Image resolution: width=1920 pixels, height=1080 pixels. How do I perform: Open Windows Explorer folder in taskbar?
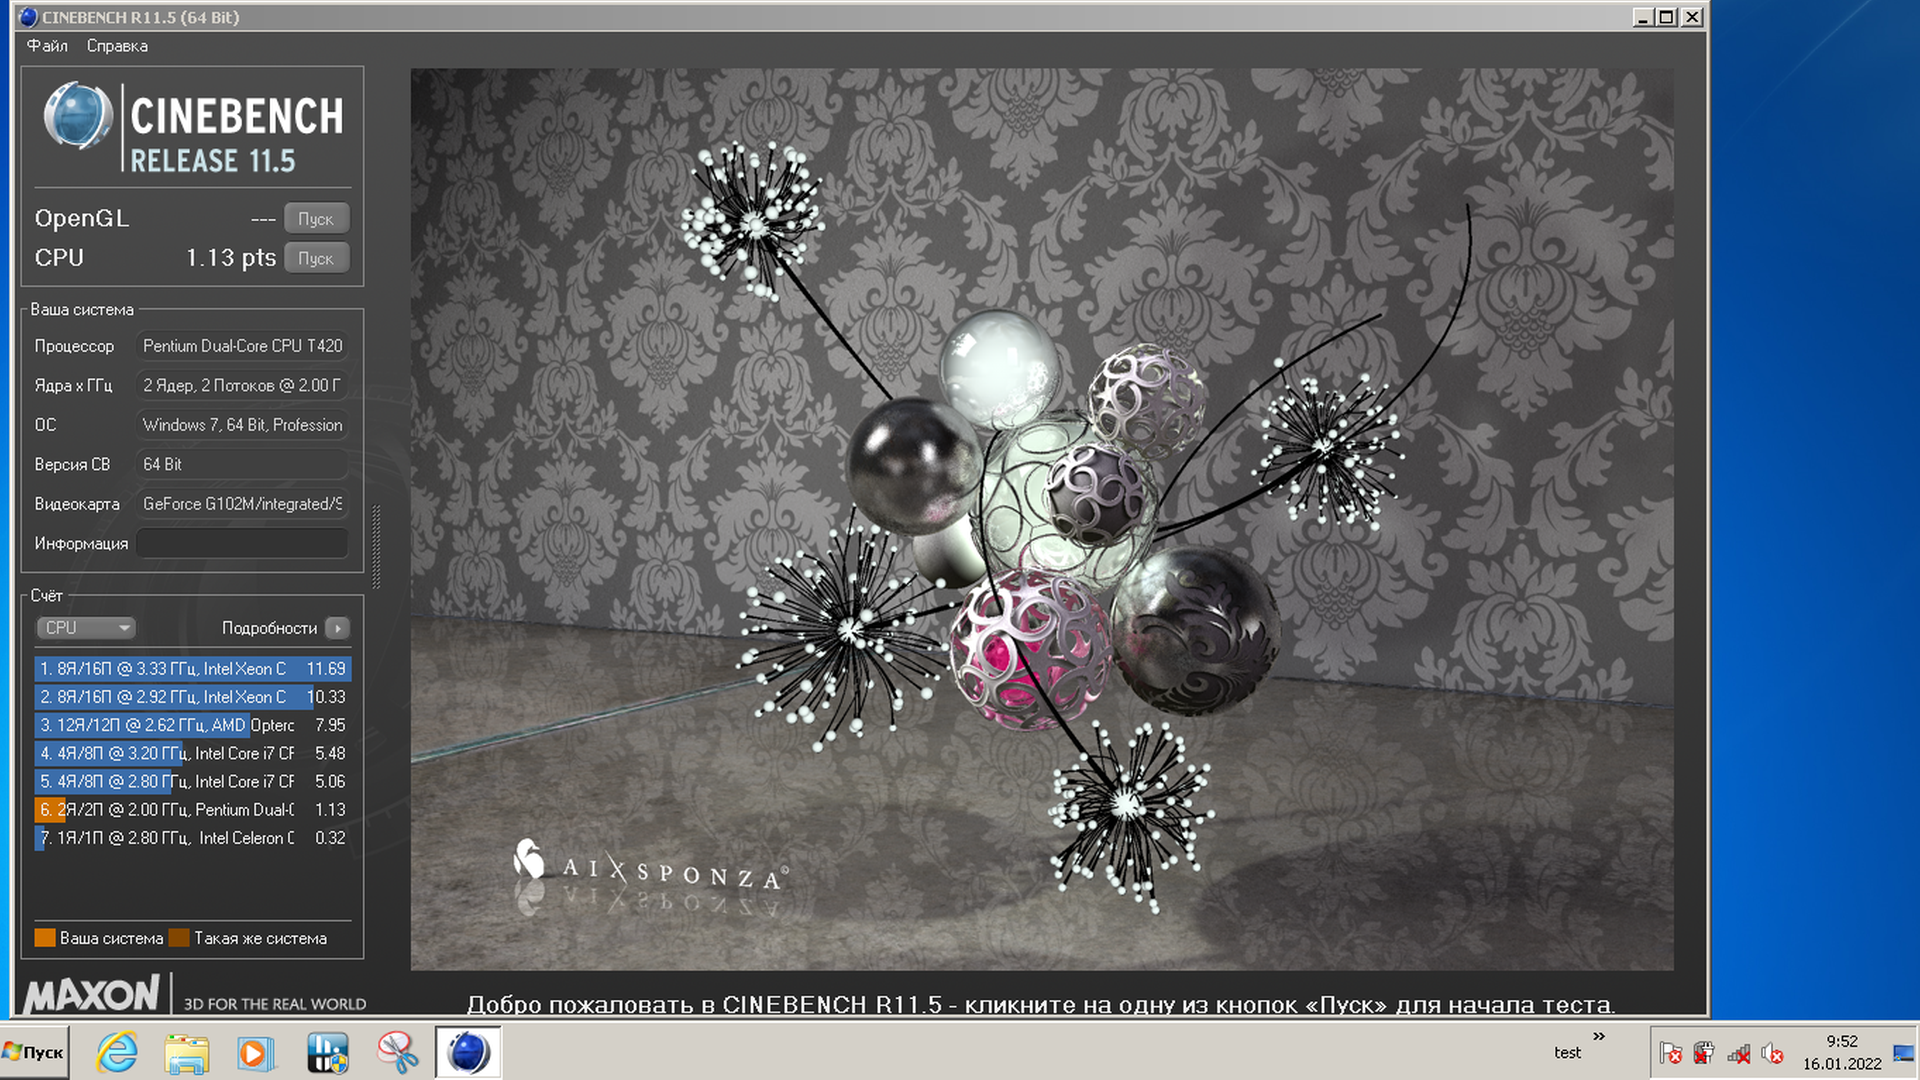click(187, 1053)
